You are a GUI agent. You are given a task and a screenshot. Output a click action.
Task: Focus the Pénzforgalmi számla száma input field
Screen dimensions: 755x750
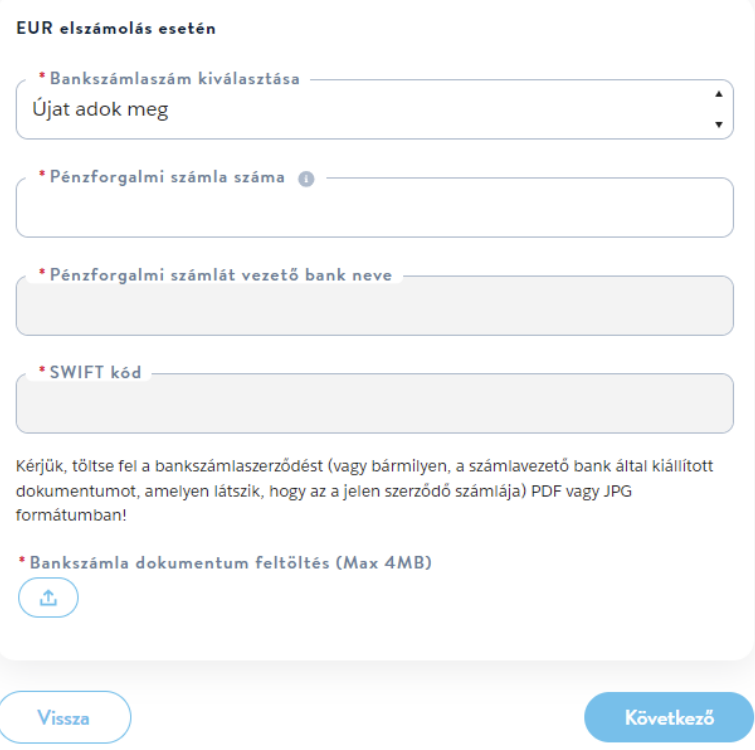pyautogui.click(x=375, y=208)
